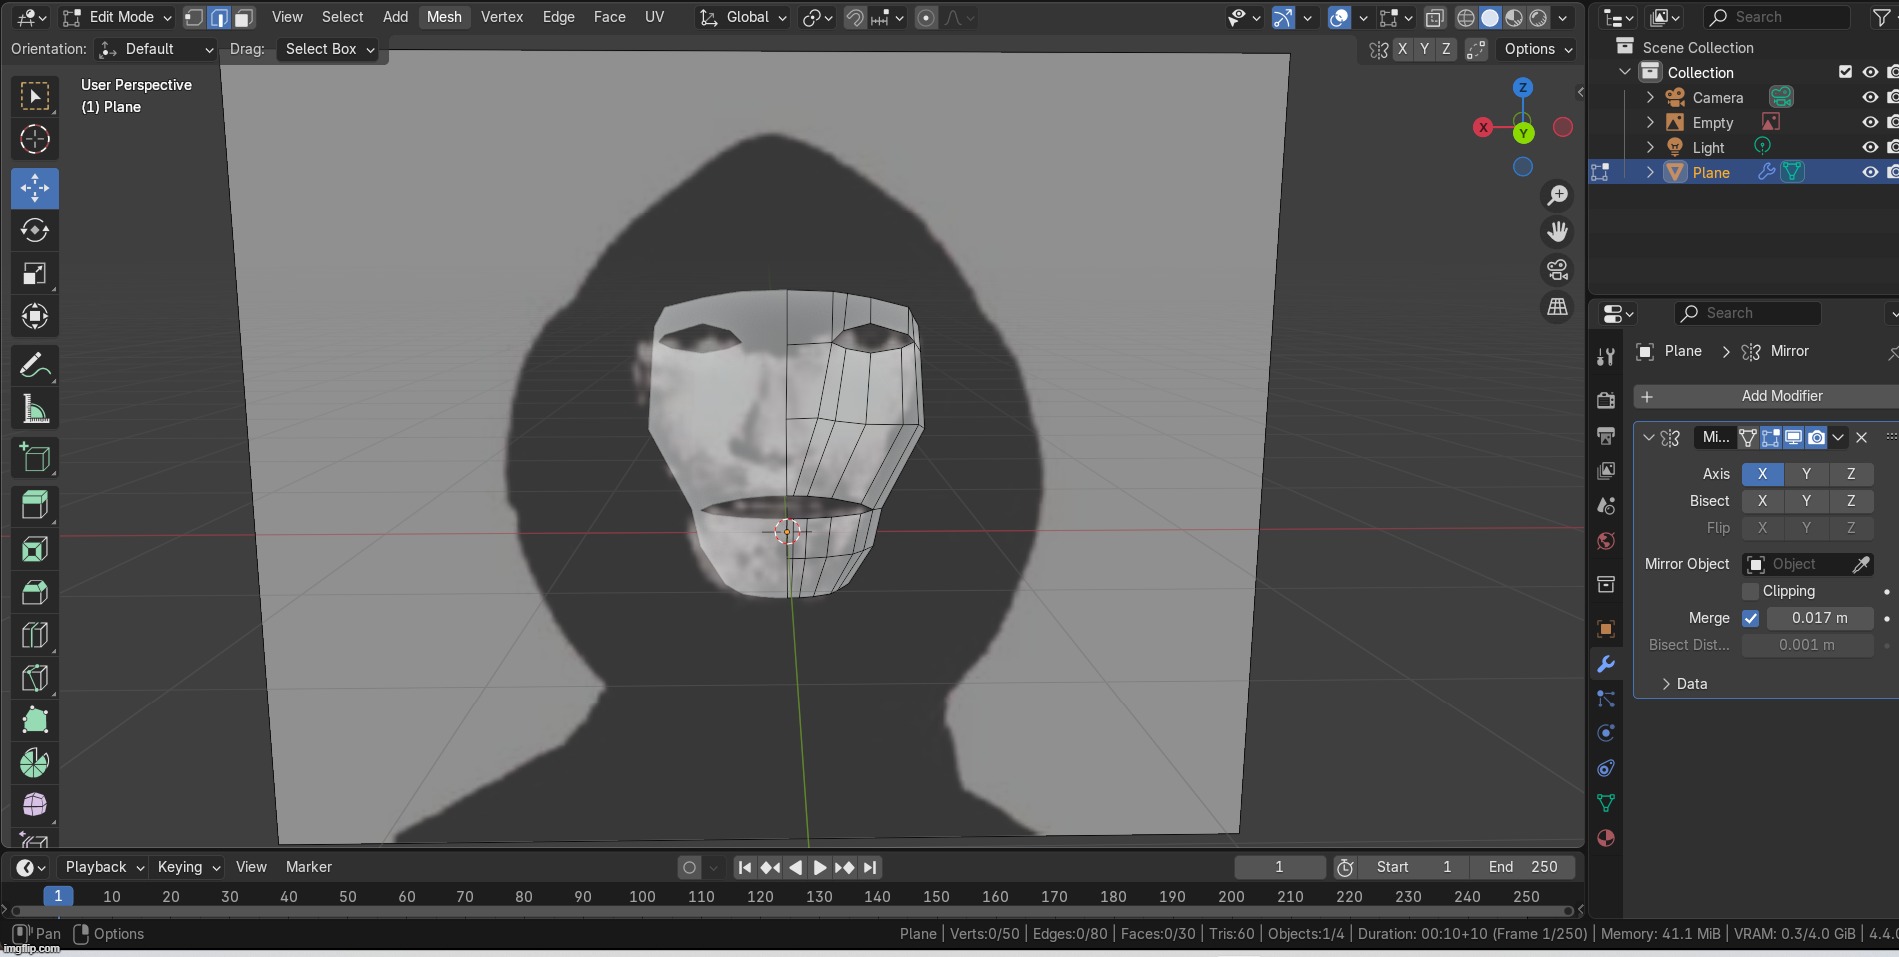Choose the Rotate tool

click(x=35, y=231)
